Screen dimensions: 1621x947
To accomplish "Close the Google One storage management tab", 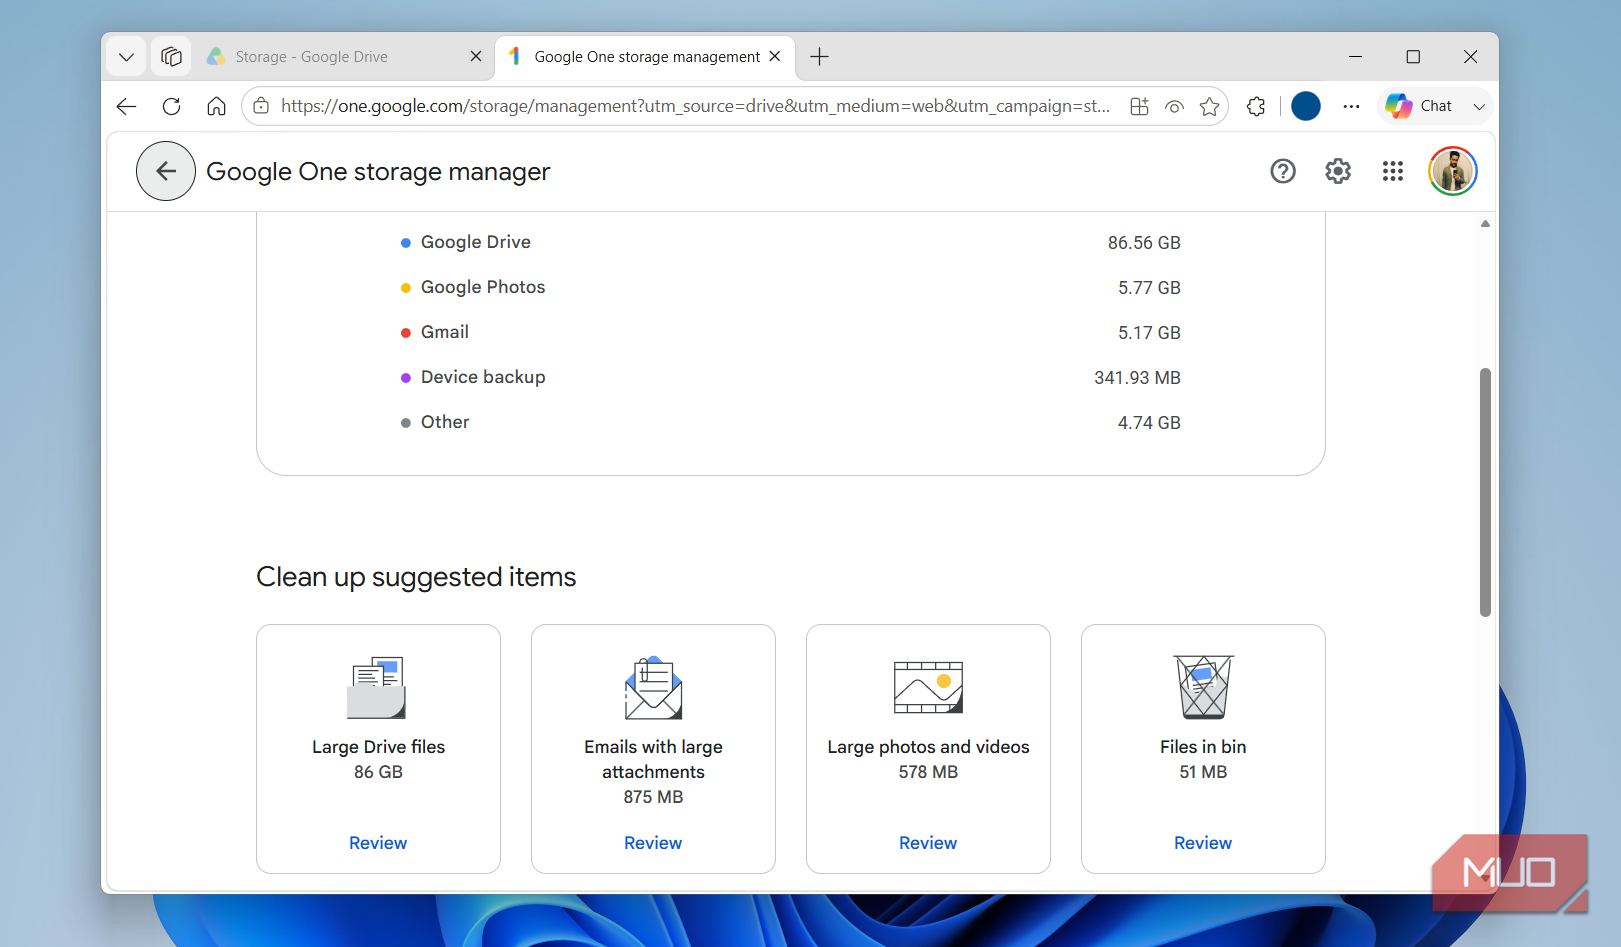I will pos(775,57).
